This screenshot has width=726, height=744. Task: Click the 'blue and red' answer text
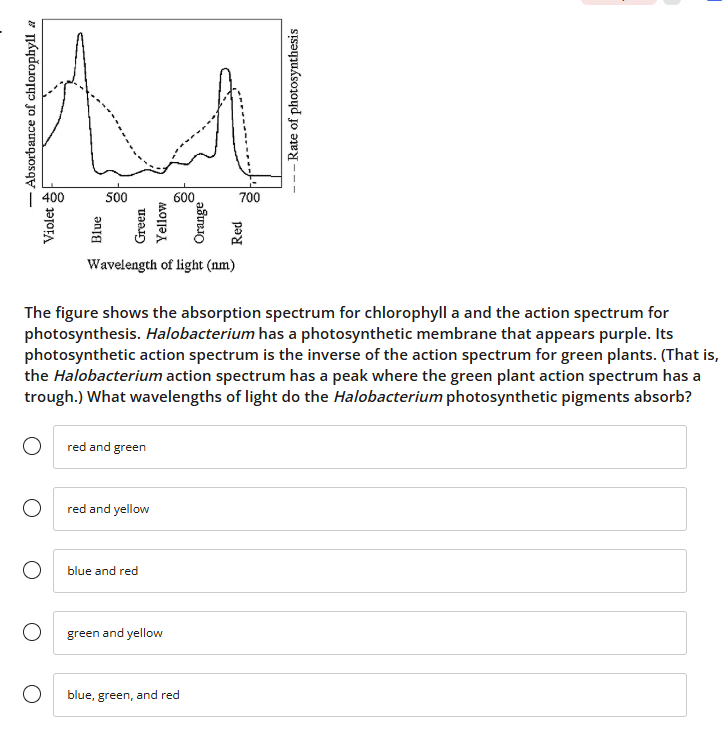102,571
